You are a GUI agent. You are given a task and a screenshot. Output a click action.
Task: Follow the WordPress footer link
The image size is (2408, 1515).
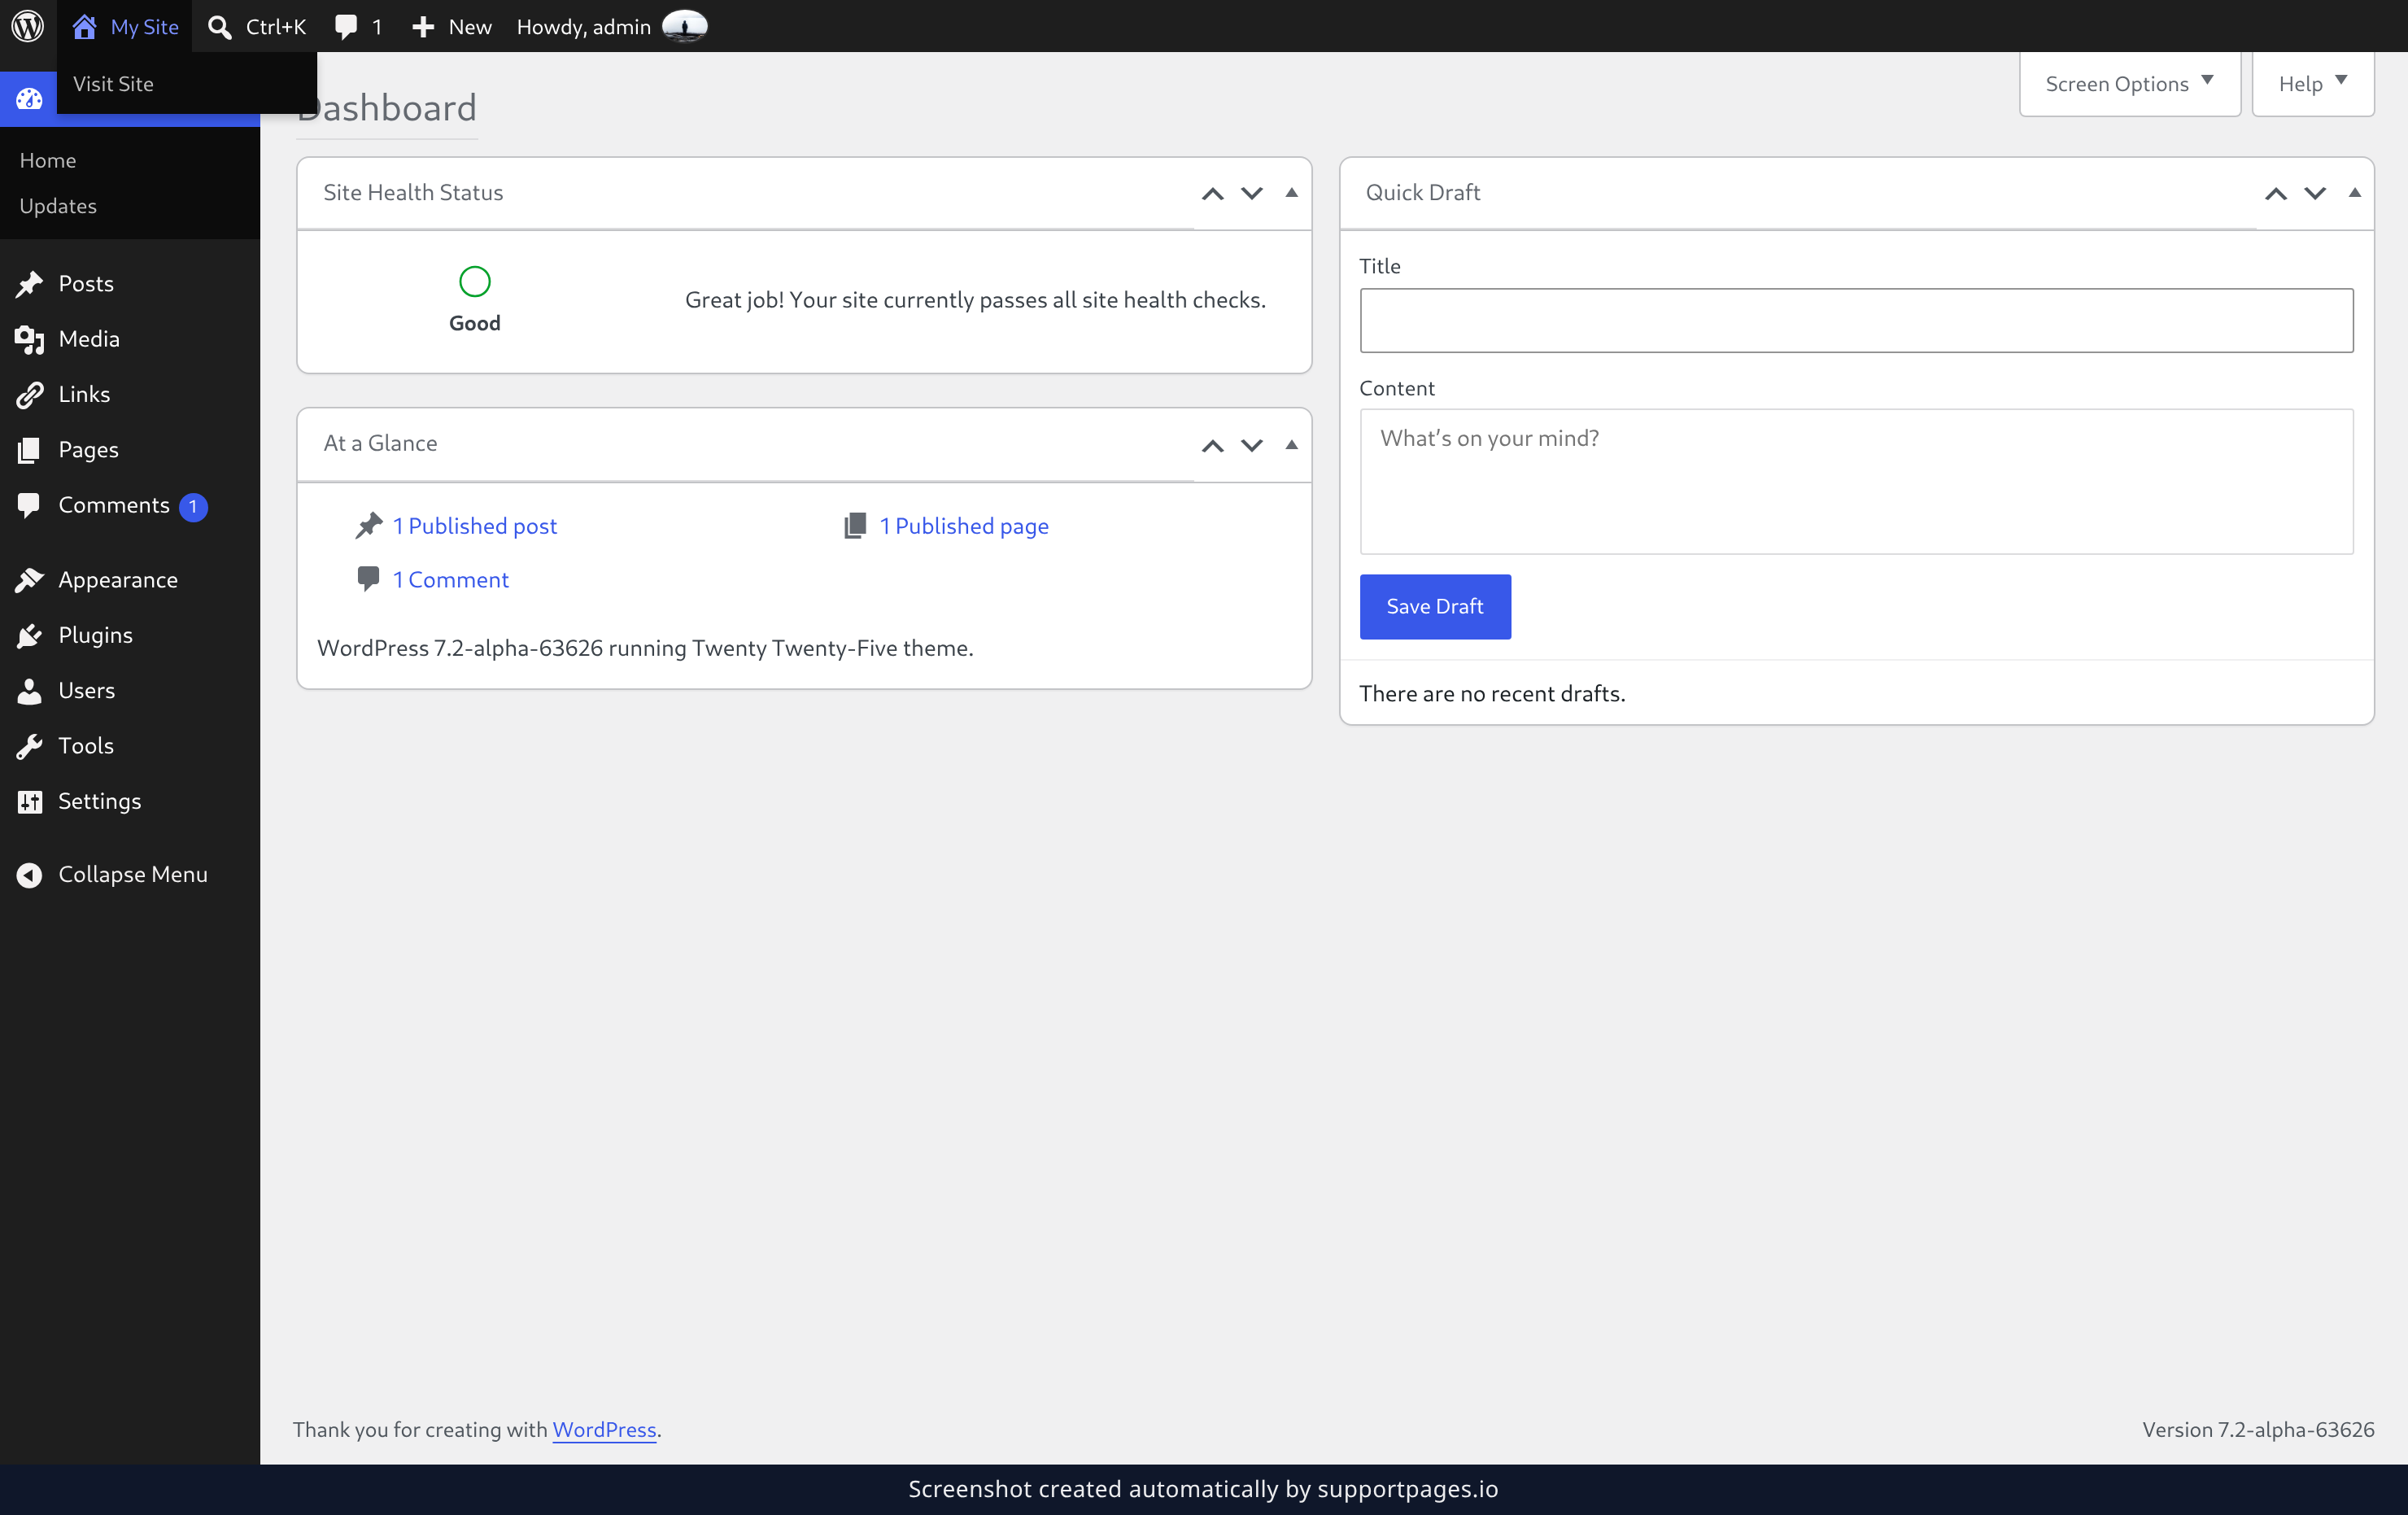point(604,1430)
